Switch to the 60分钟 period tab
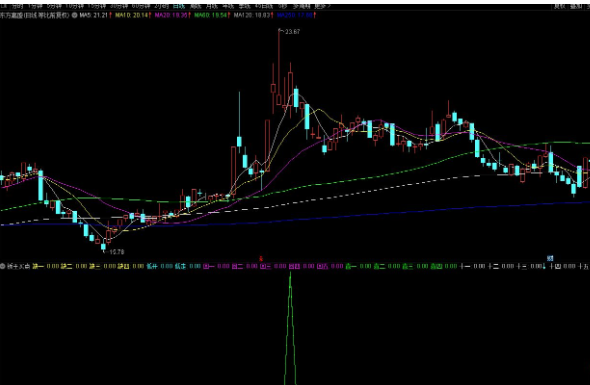The image size is (590, 385). click(x=141, y=6)
